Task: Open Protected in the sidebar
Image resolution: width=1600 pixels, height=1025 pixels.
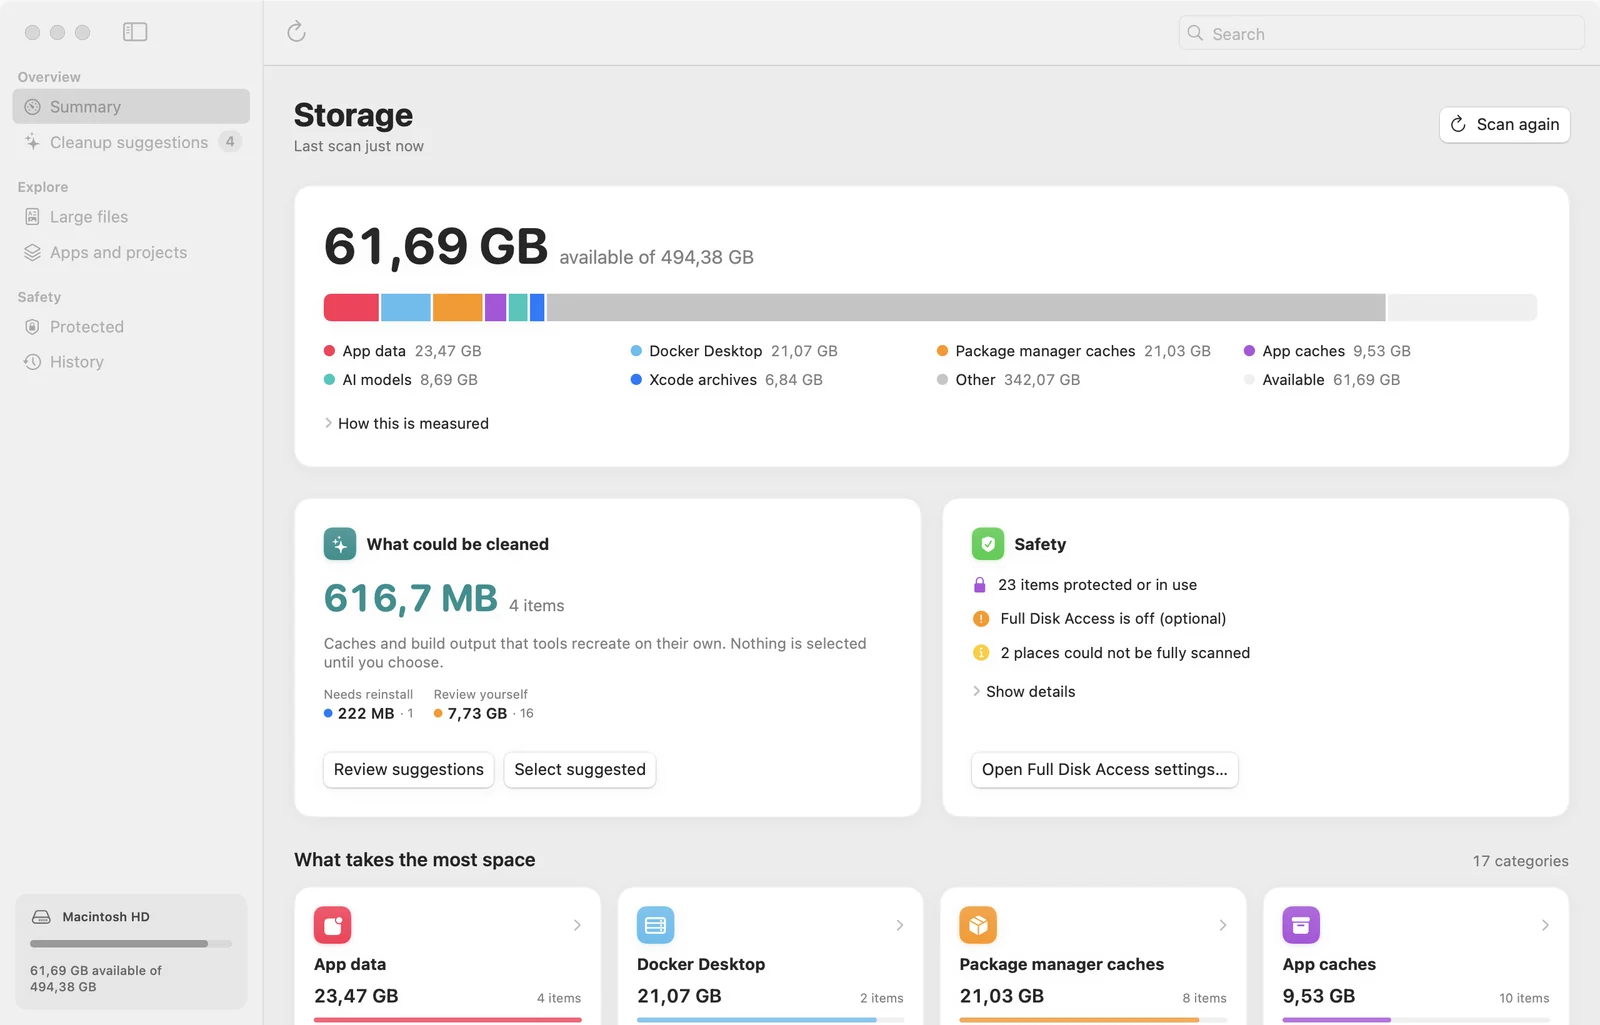Action: point(131,327)
